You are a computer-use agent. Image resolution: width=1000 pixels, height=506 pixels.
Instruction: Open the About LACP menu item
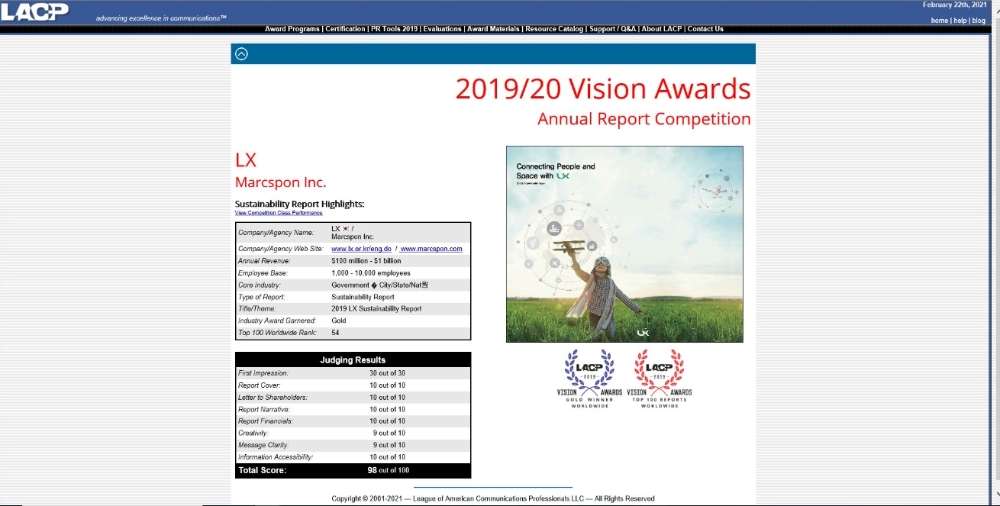pos(661,29)
